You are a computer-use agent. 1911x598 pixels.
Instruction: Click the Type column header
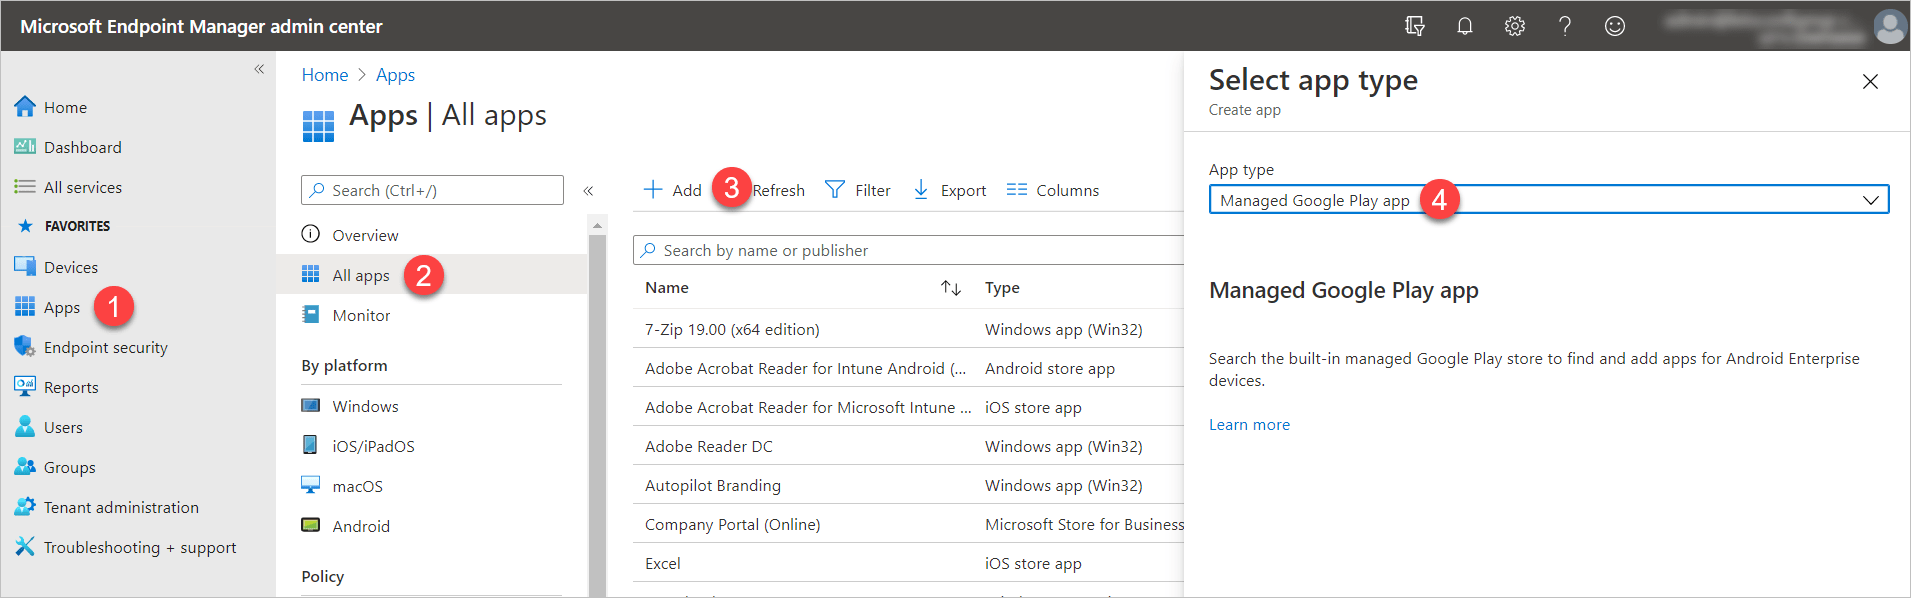click(1002, 288)
